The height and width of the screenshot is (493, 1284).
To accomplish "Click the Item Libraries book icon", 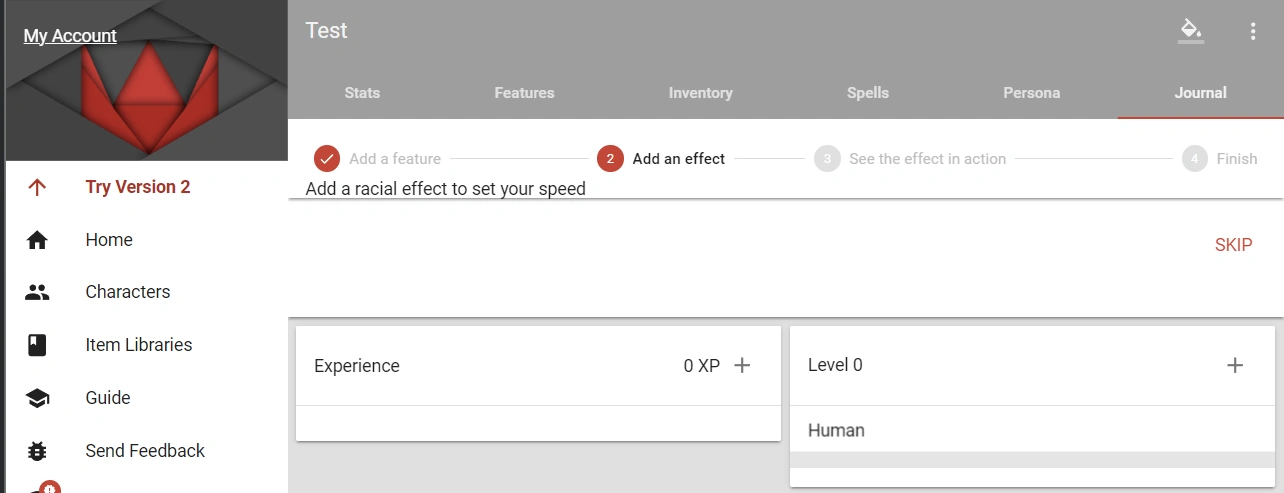I will (x=37, y=345).
